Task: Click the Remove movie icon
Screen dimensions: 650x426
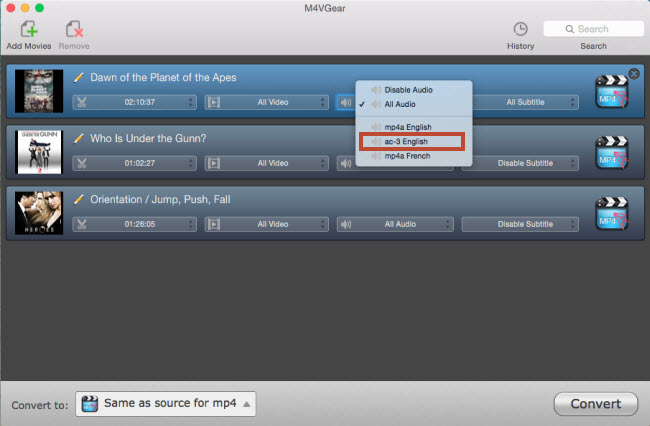Action: 73,30
